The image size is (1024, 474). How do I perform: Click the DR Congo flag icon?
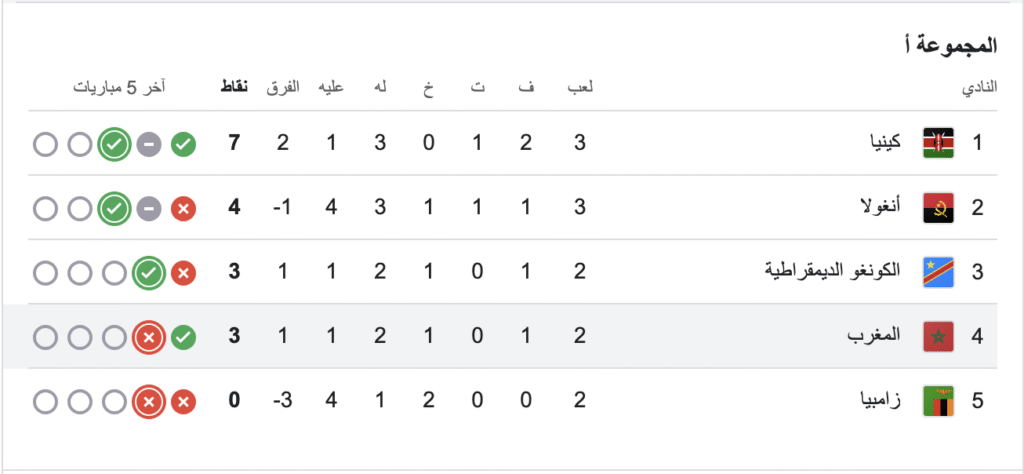pyautogui.click(x=938, y=272)
